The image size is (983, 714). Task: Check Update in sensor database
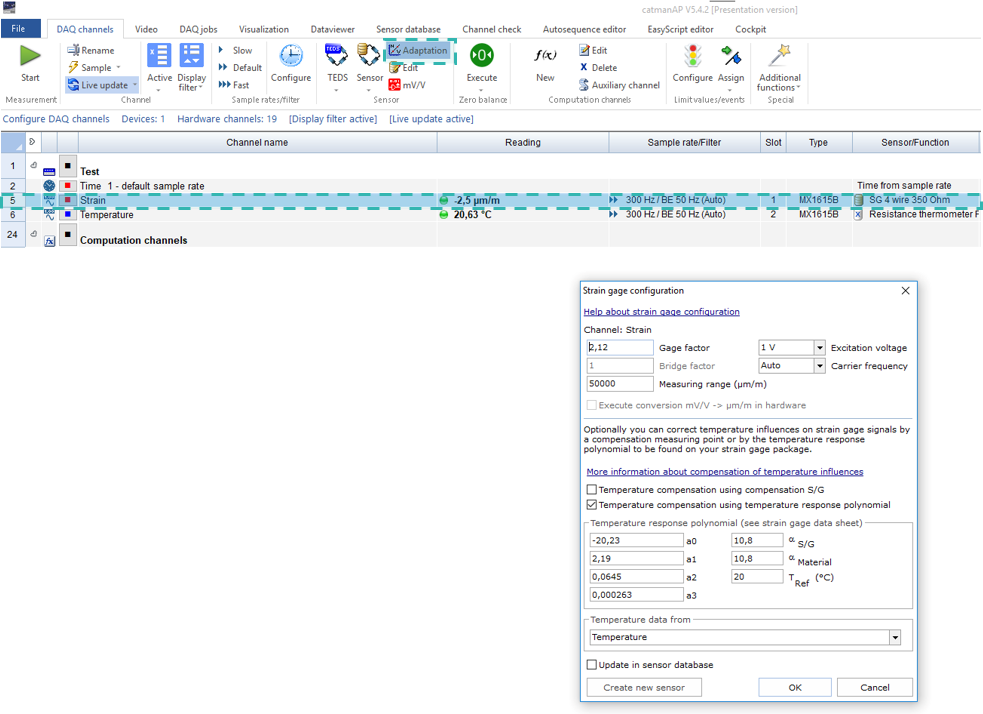[591, 664]
